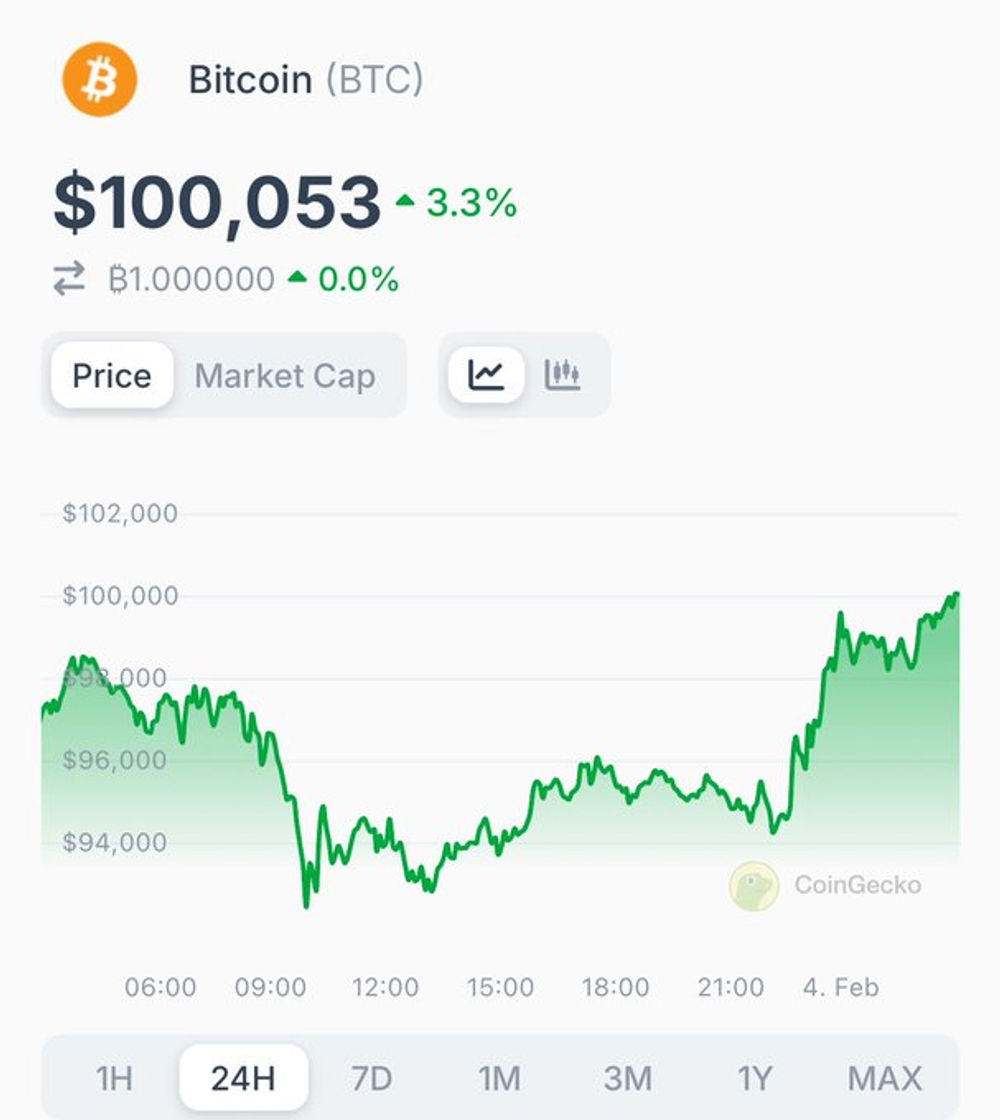Image resolution: width=1000 pixels, height=1120 pixels.
Task: Choose the 1H time range
Action: (114, 1078)
